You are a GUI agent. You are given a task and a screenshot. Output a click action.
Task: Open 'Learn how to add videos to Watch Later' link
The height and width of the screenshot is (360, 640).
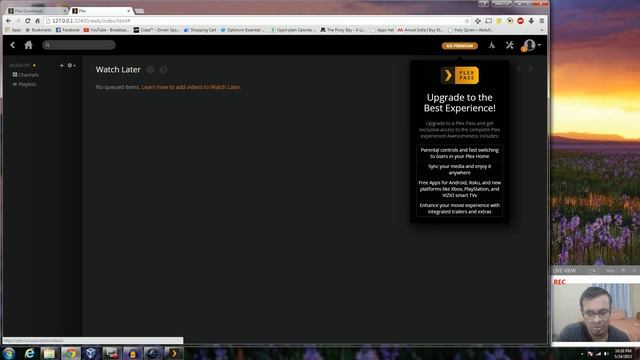click(x=191, y=87)
